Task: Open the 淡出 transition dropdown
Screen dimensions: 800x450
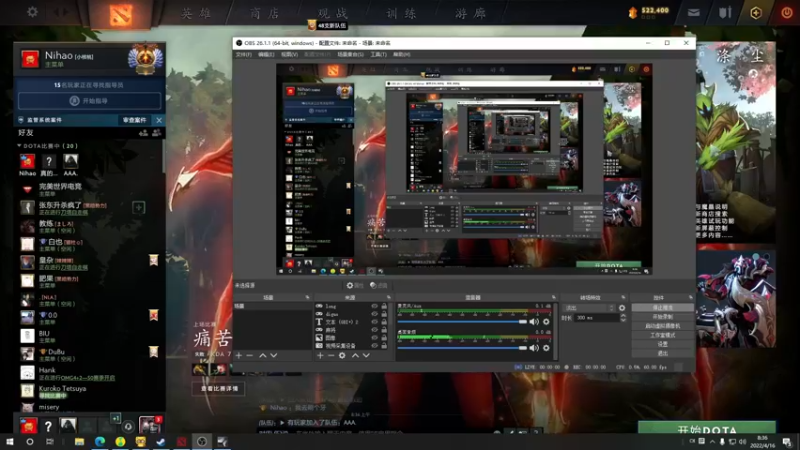Action: click(589, 308)
